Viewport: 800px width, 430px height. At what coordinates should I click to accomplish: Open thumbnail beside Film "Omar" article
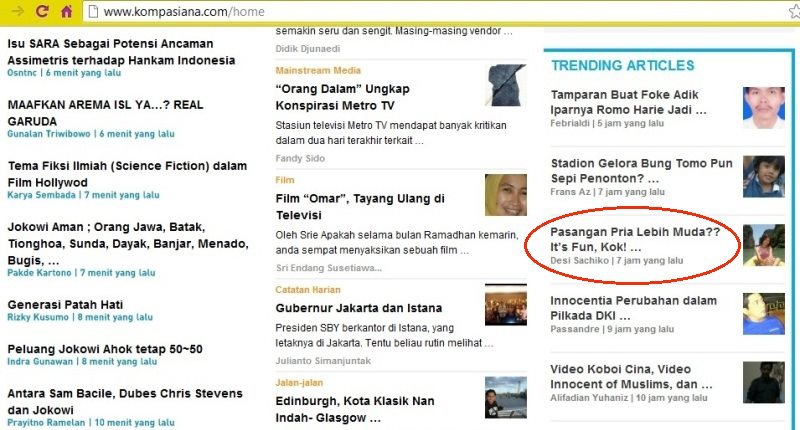[506, 195]
